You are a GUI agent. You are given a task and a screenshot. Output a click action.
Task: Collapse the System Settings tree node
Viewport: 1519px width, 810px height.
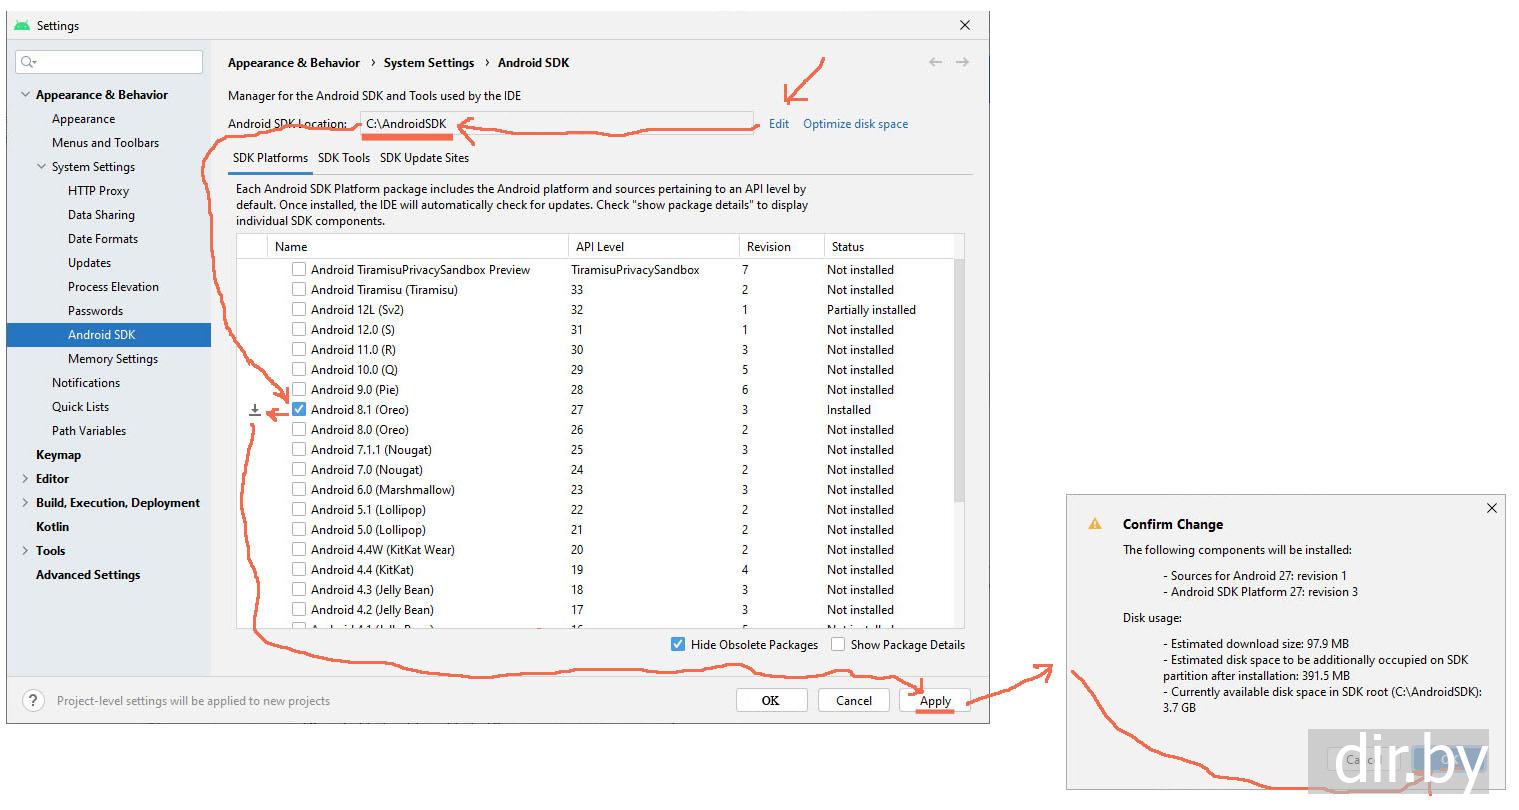pyautogui.click(x=41, y=167)
